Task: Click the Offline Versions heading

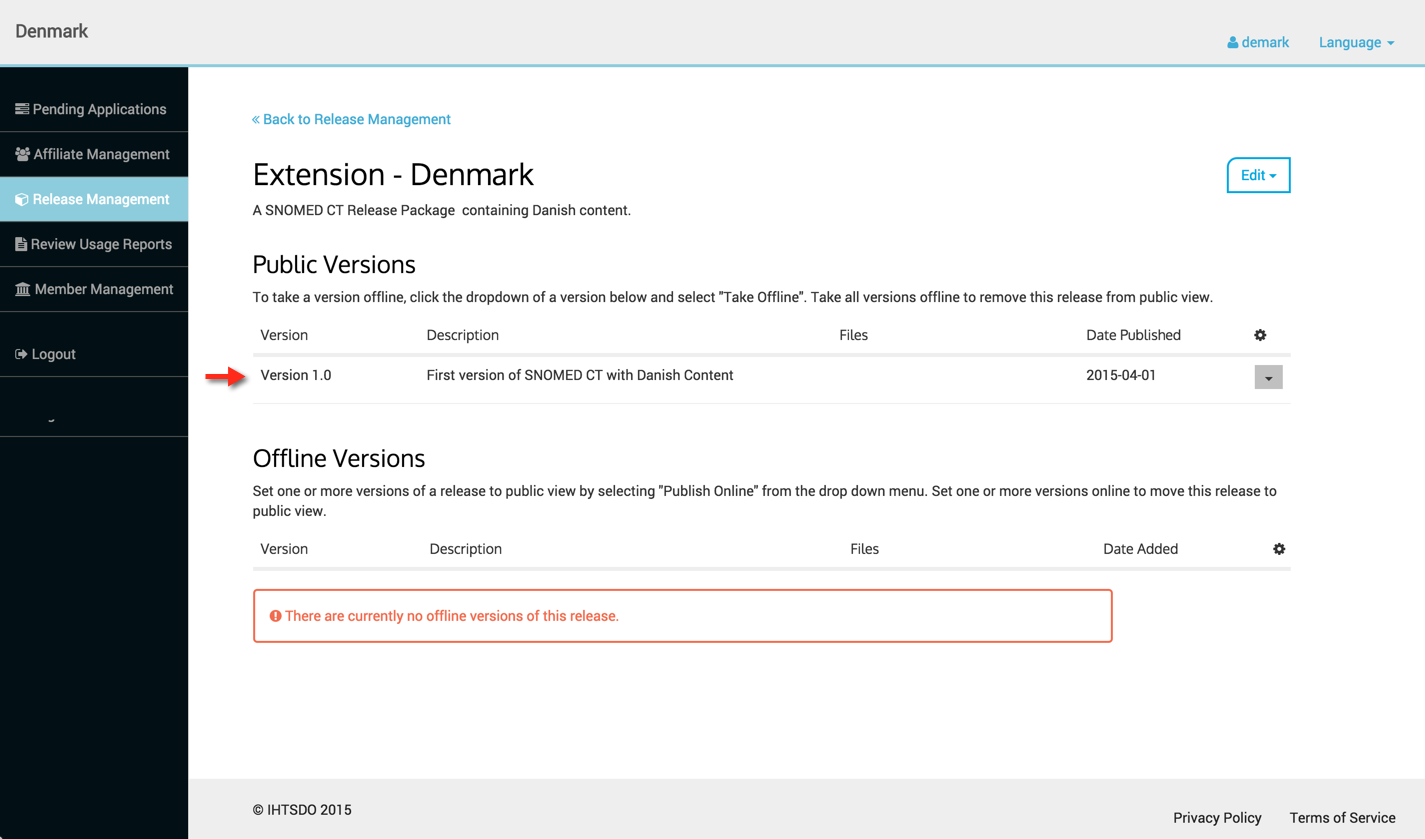Action: click(x=339, y=459)
